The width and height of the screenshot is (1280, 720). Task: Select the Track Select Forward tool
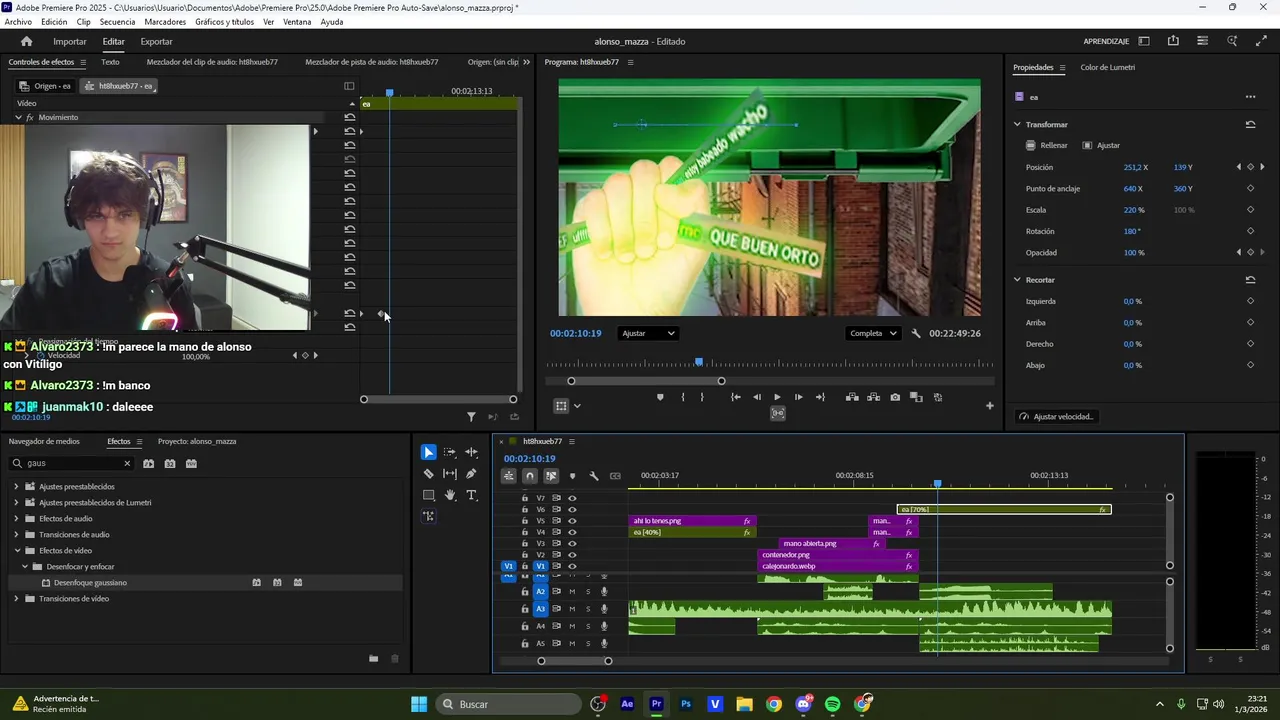click(450, 452)
